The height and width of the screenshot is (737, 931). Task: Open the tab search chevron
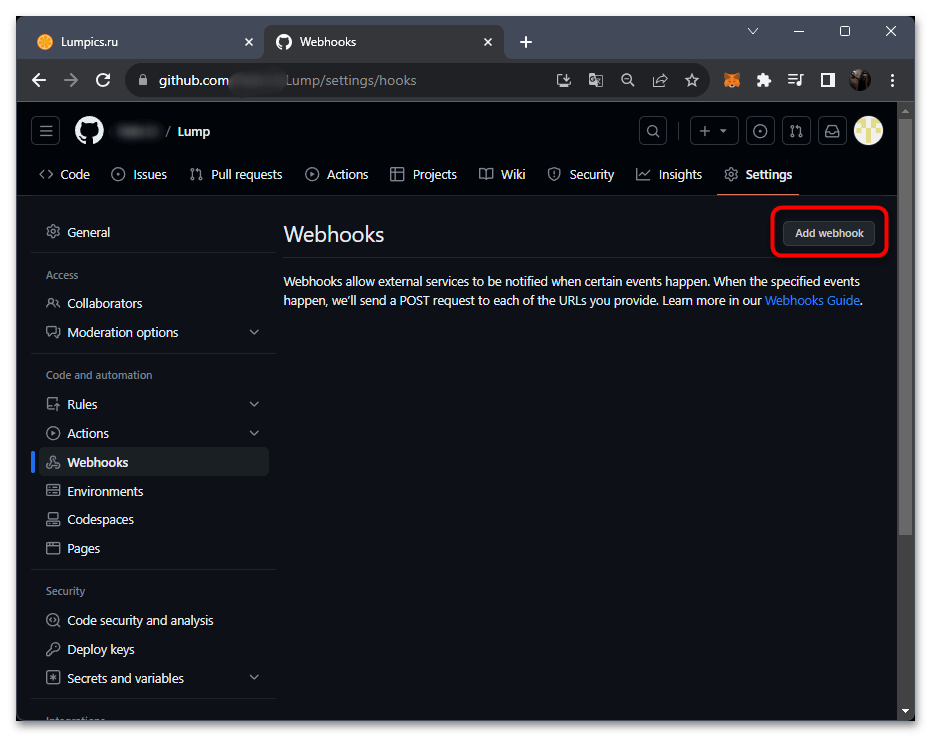pyautogui.click(x=753, y=31)
